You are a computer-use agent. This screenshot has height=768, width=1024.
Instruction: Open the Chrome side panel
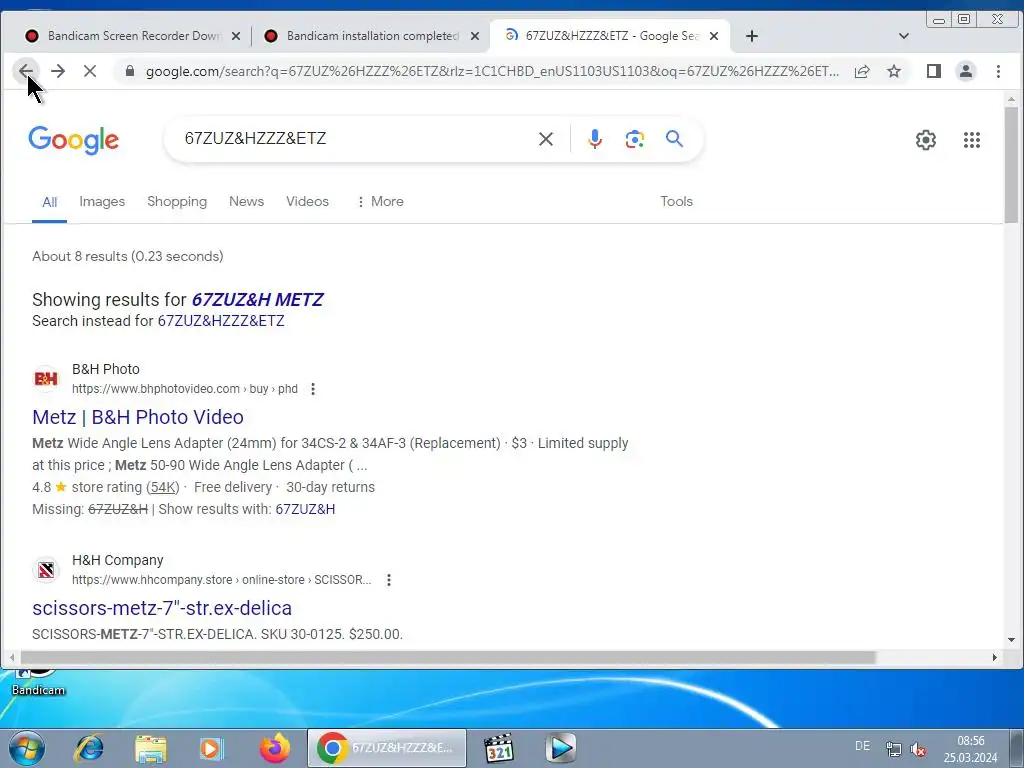pos(934,71)
